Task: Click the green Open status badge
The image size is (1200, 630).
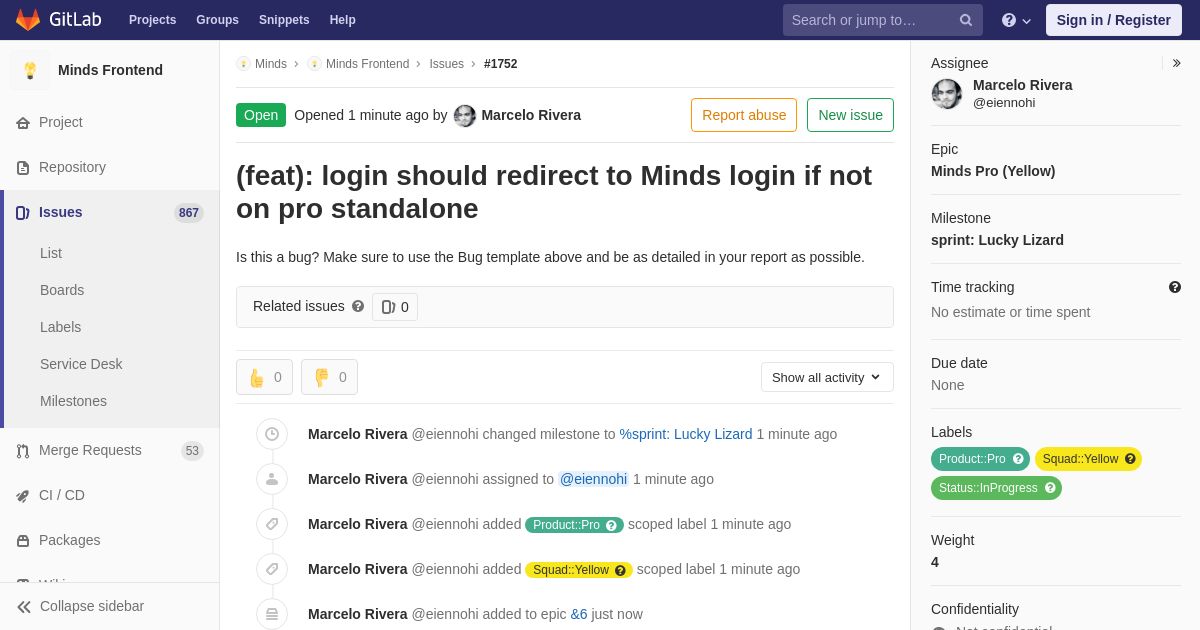Action: [x=261, y=115]
